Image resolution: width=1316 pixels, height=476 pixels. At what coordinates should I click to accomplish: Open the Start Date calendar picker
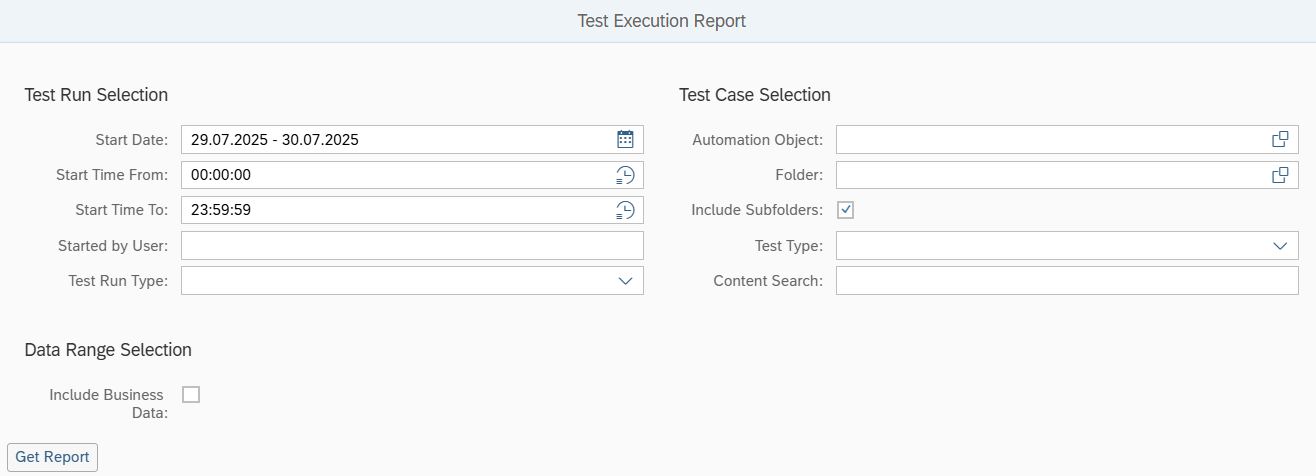(x=625, y=140)
